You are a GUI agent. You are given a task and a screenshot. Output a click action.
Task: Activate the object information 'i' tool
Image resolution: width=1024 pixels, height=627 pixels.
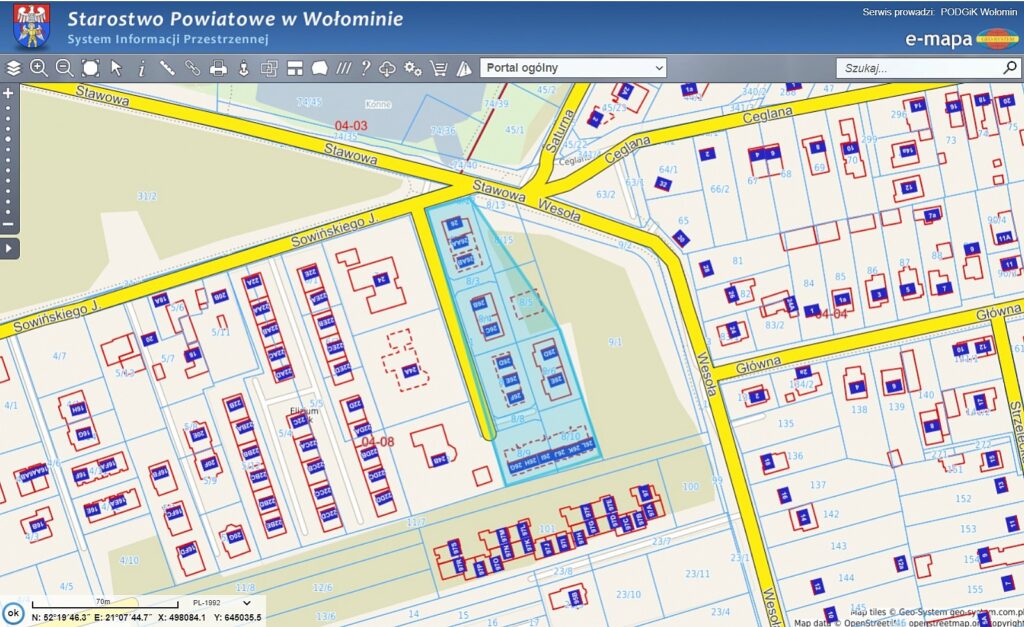tap(141, 68)
